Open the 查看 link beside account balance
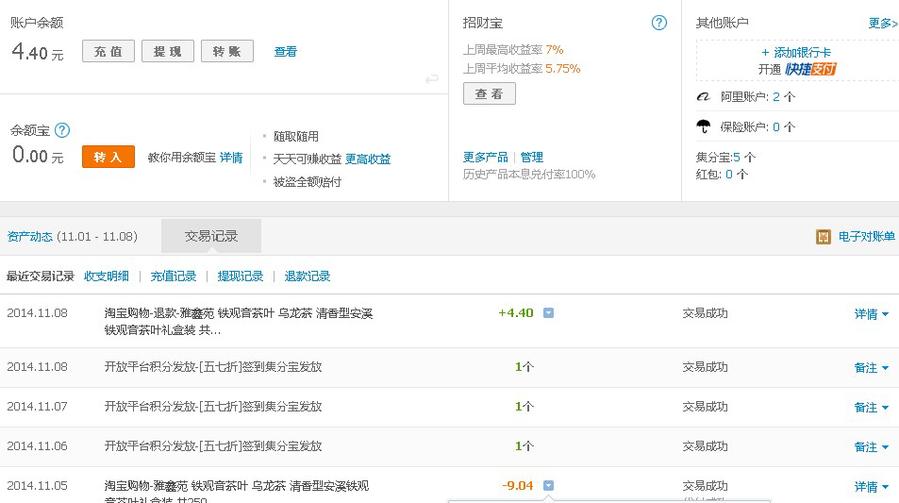Viewport: 899px width, 503px height. coord(286,52)
